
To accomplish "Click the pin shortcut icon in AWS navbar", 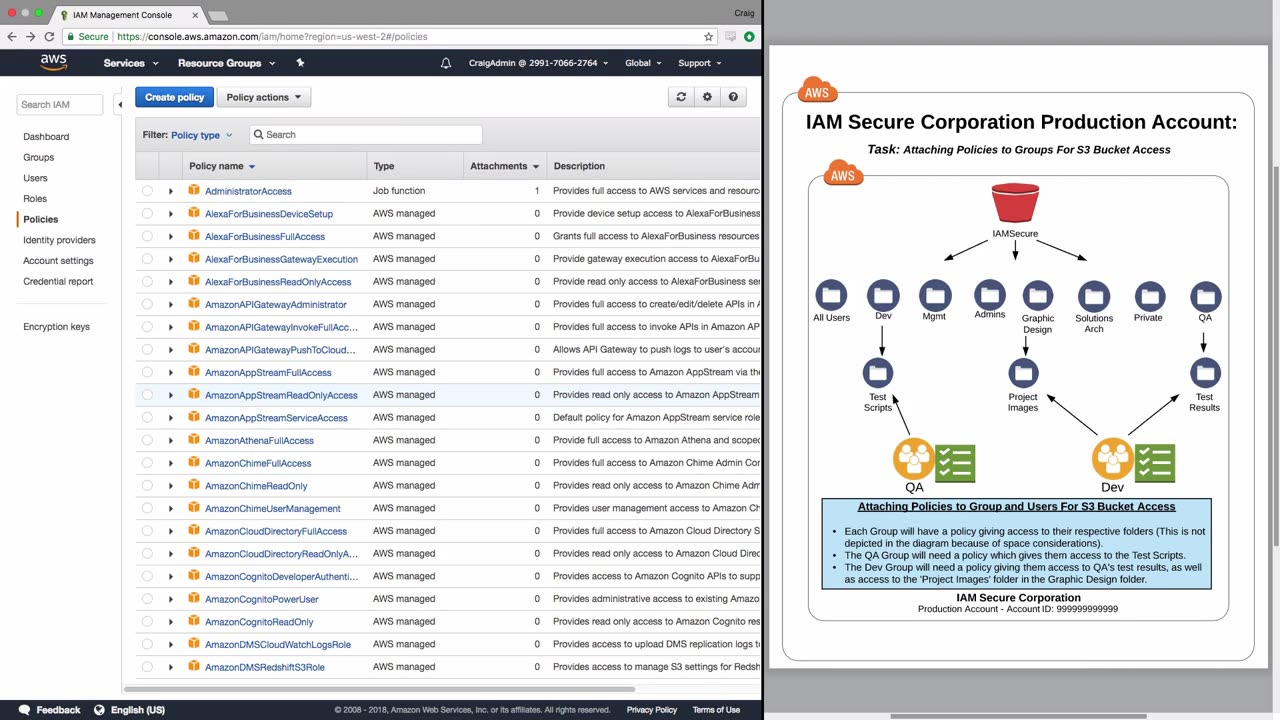I will click(300, 63).
